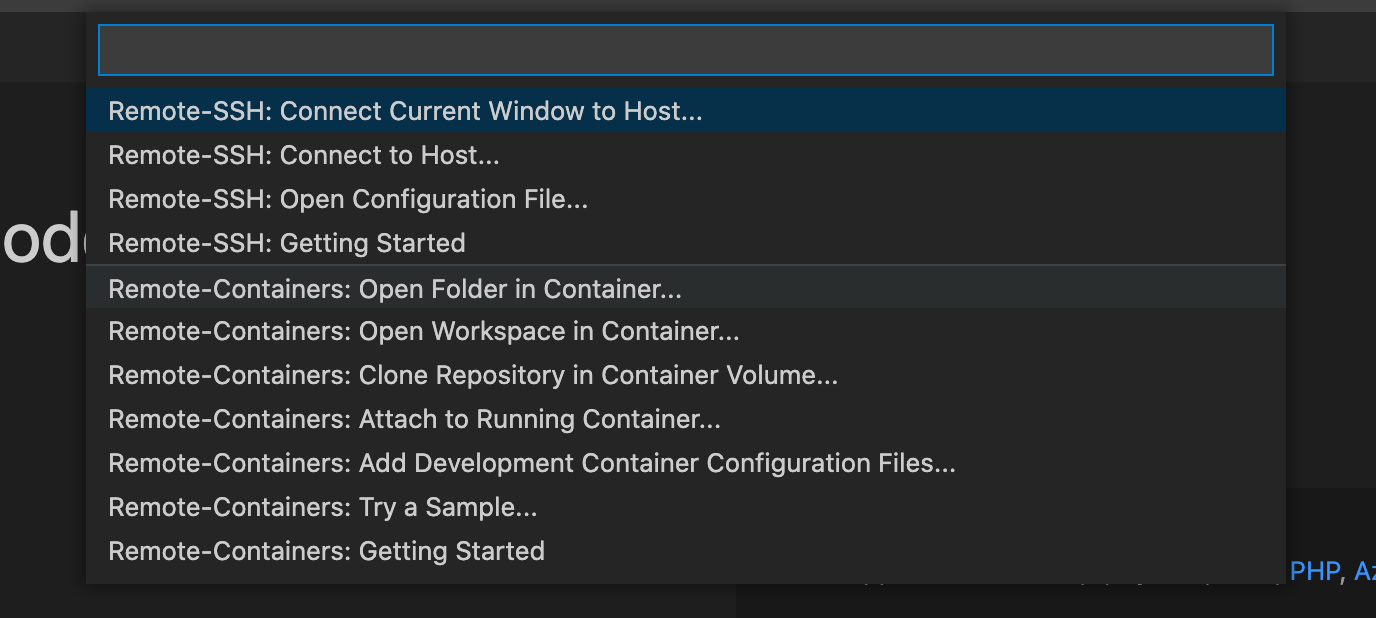Focus the empty quick pick text box

click(685, 50)
